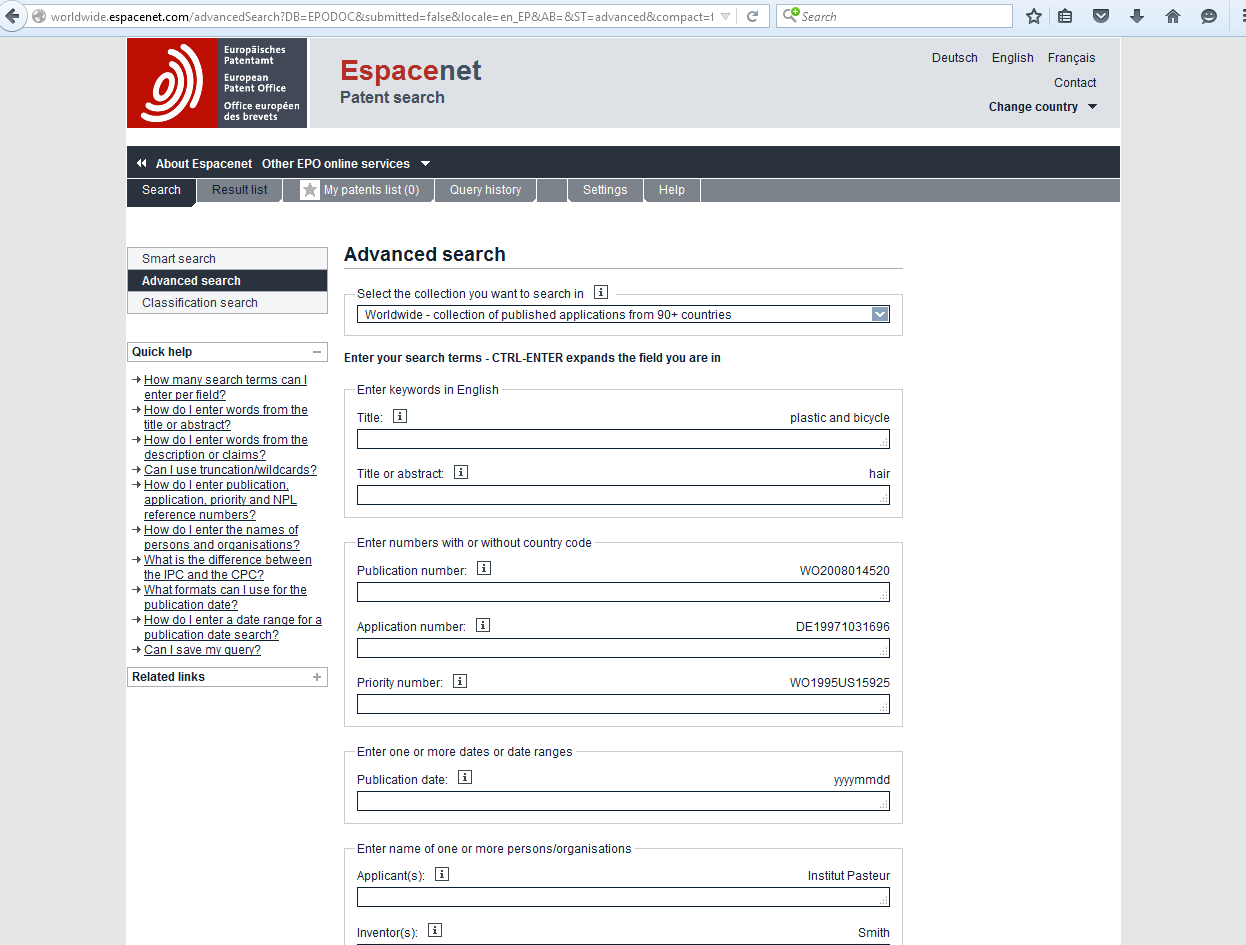Screen dimensions: 1246x945
Task: Click info icon beside Publication number
Action: pyautogui.click(x=484, y=569)
